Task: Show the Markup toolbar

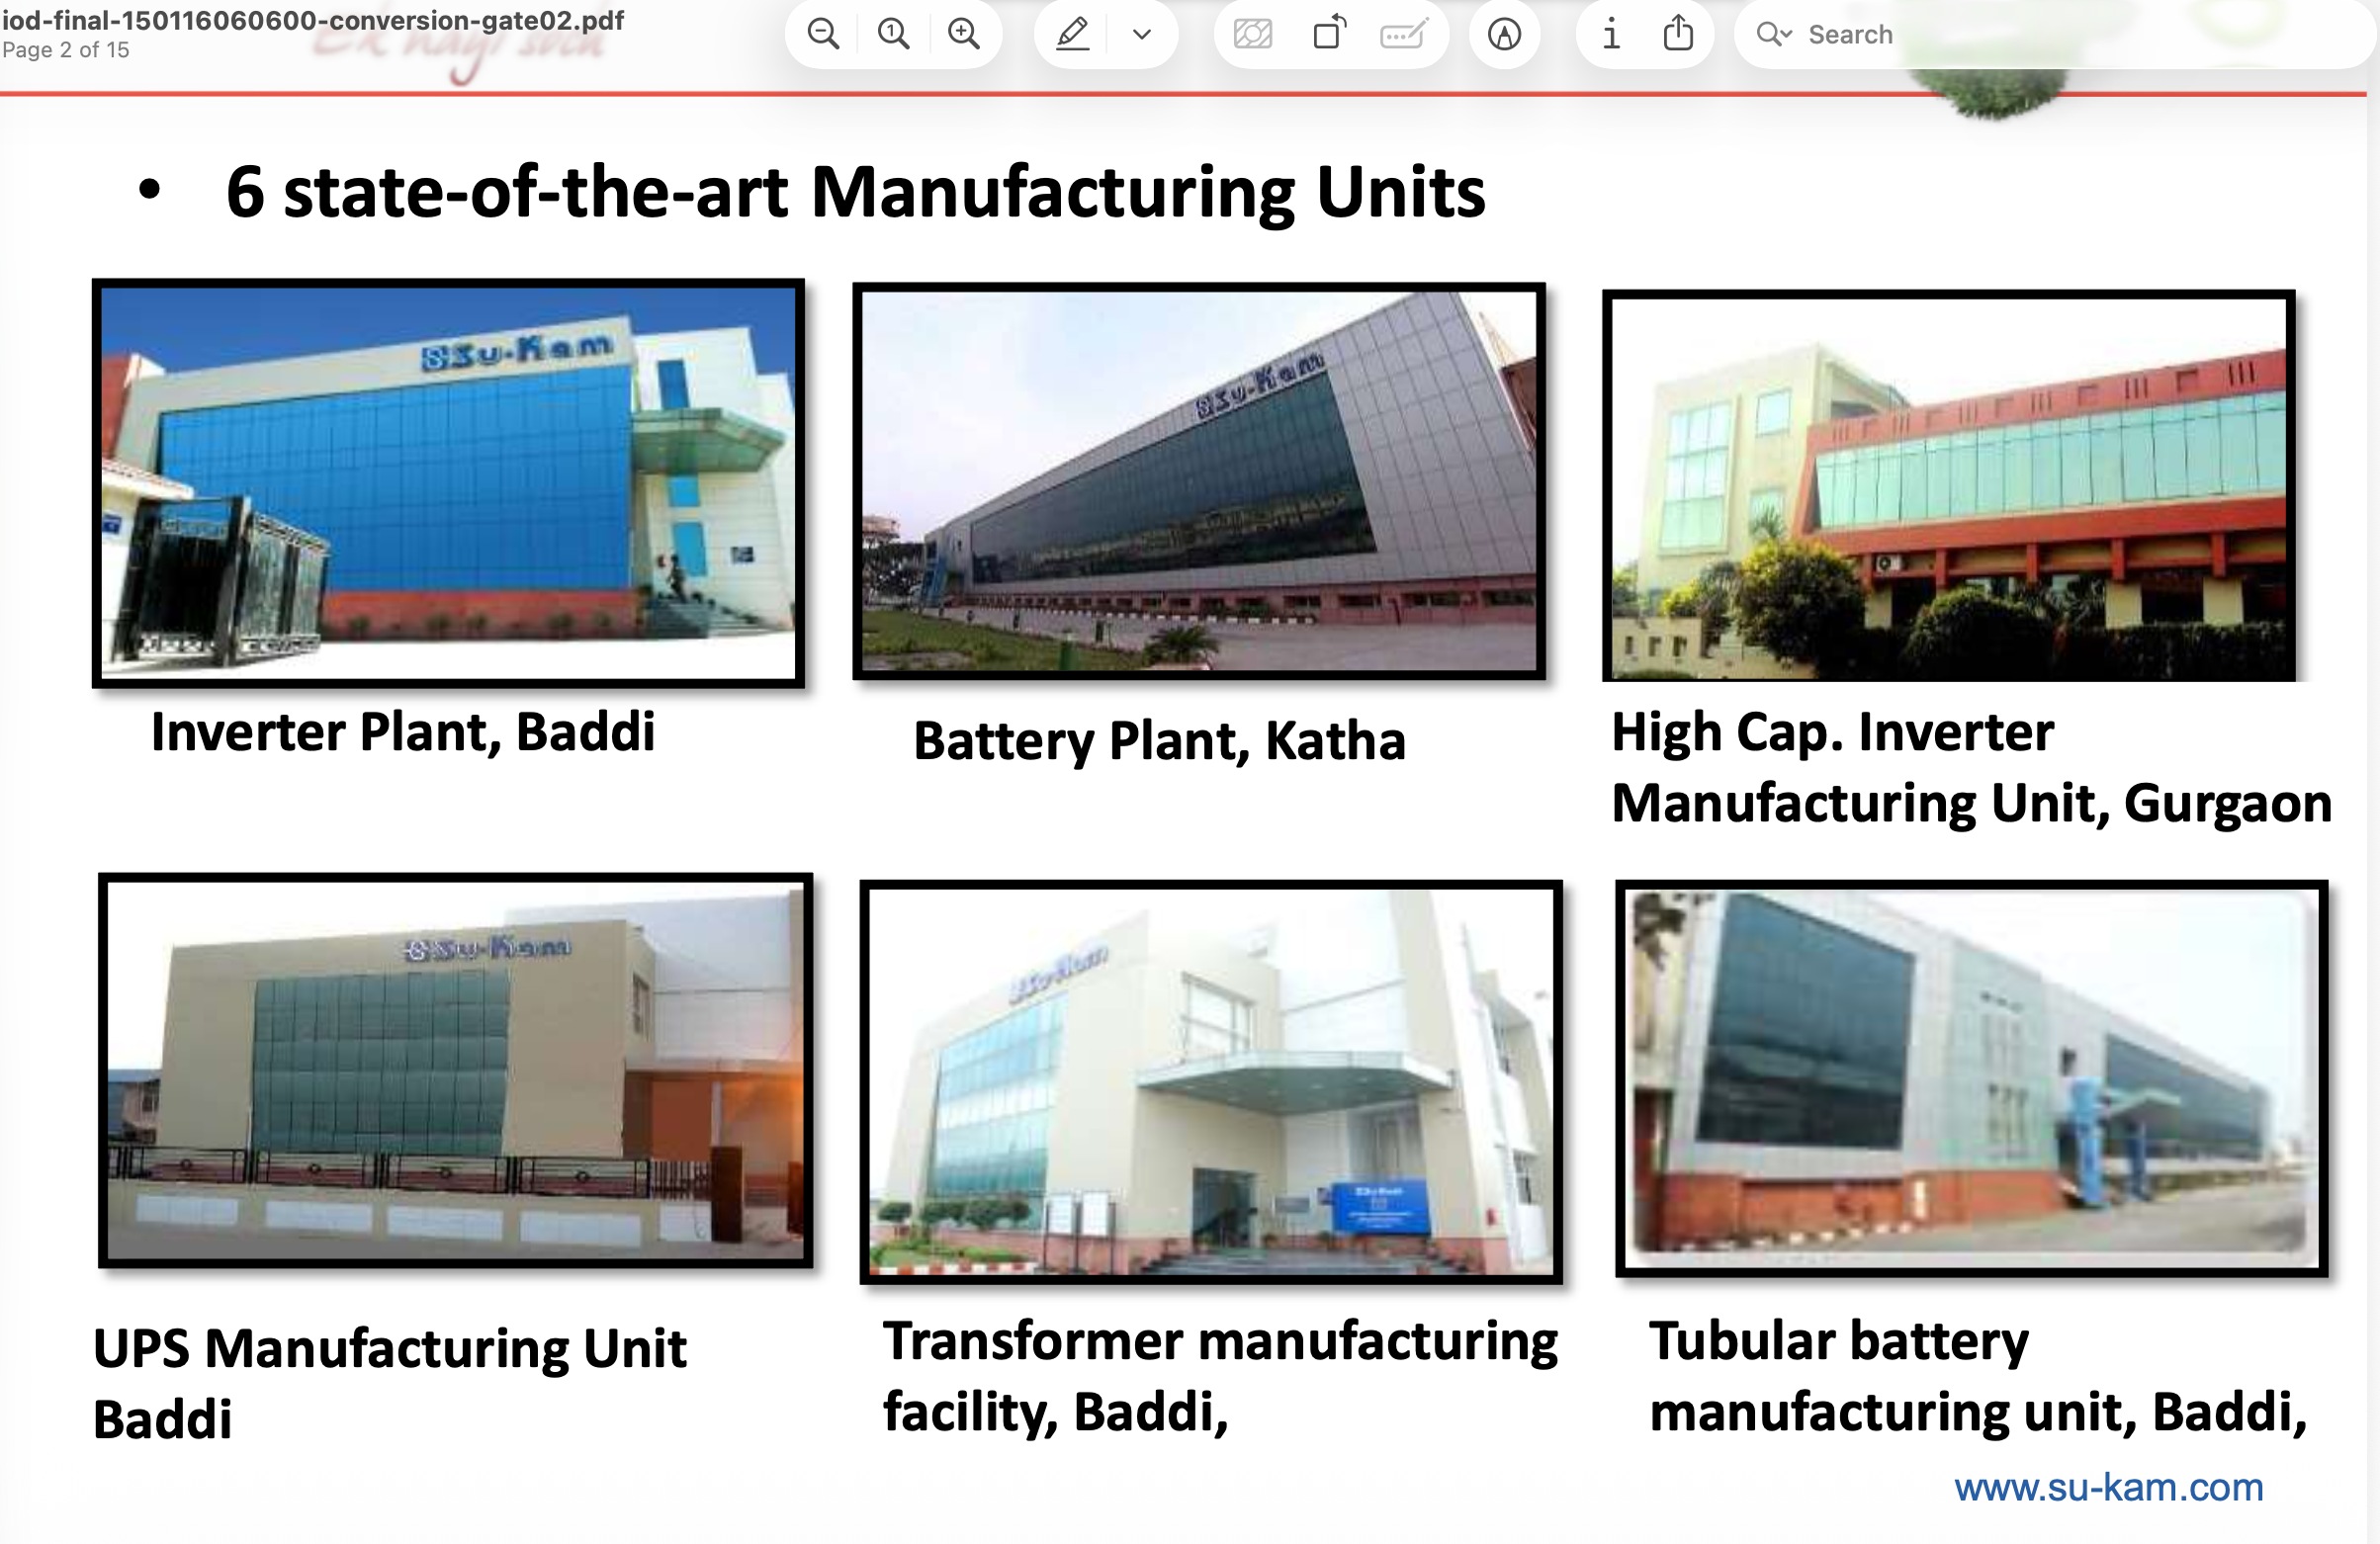Action: pos(1504,34)
